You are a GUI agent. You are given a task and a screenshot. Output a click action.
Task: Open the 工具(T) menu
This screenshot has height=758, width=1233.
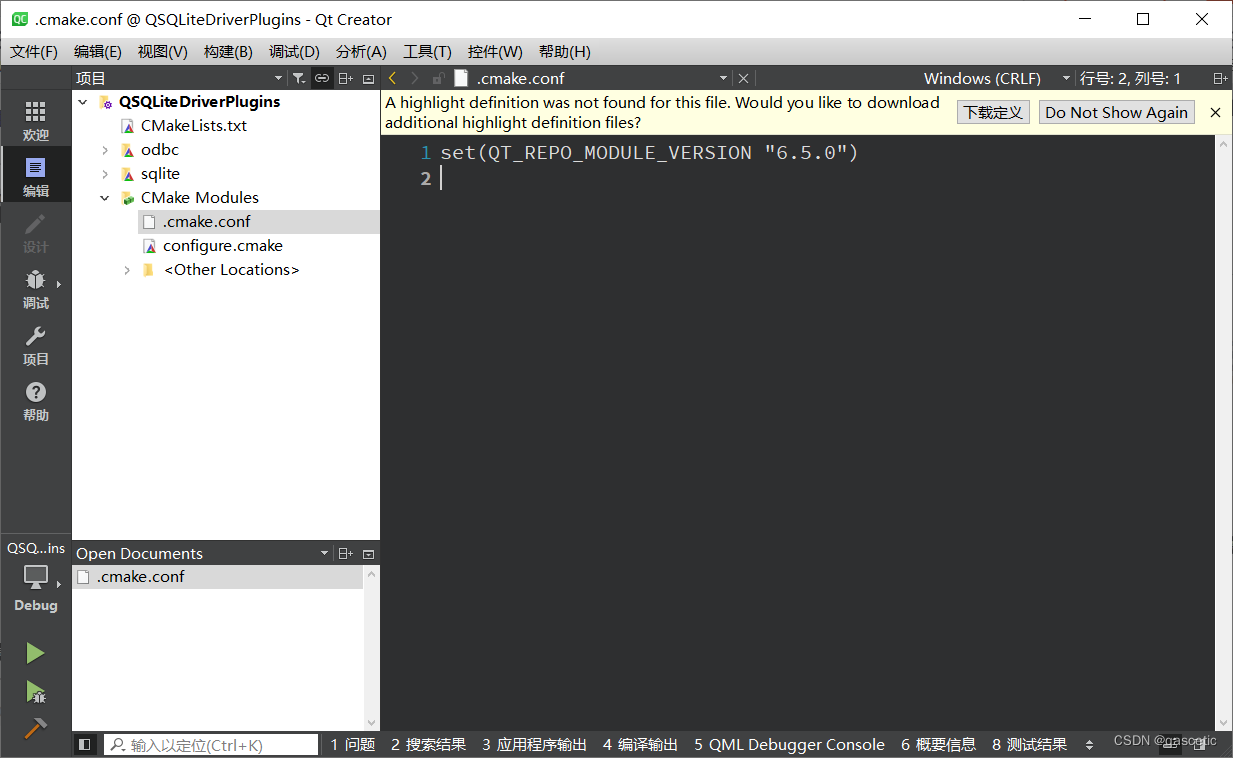[427, 51]
